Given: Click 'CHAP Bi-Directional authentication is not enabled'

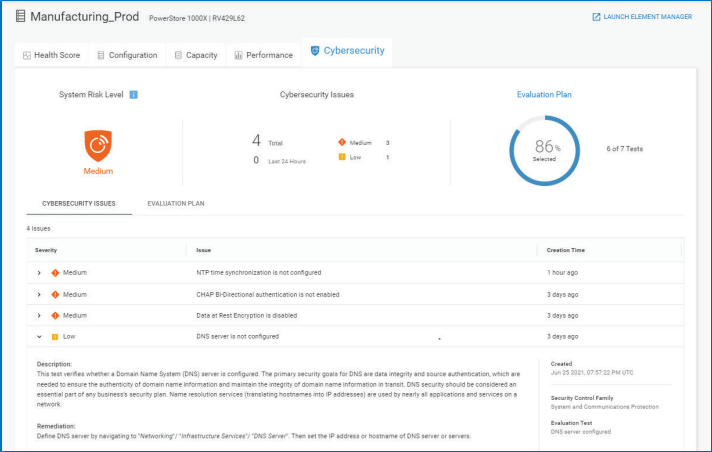Looking at the screenshot, I should coord(268,294).
